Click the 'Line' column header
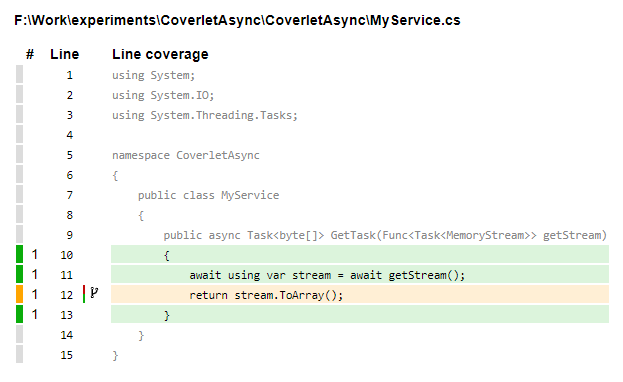This screenshot has width=623, height=382. [x=64, y=54]
